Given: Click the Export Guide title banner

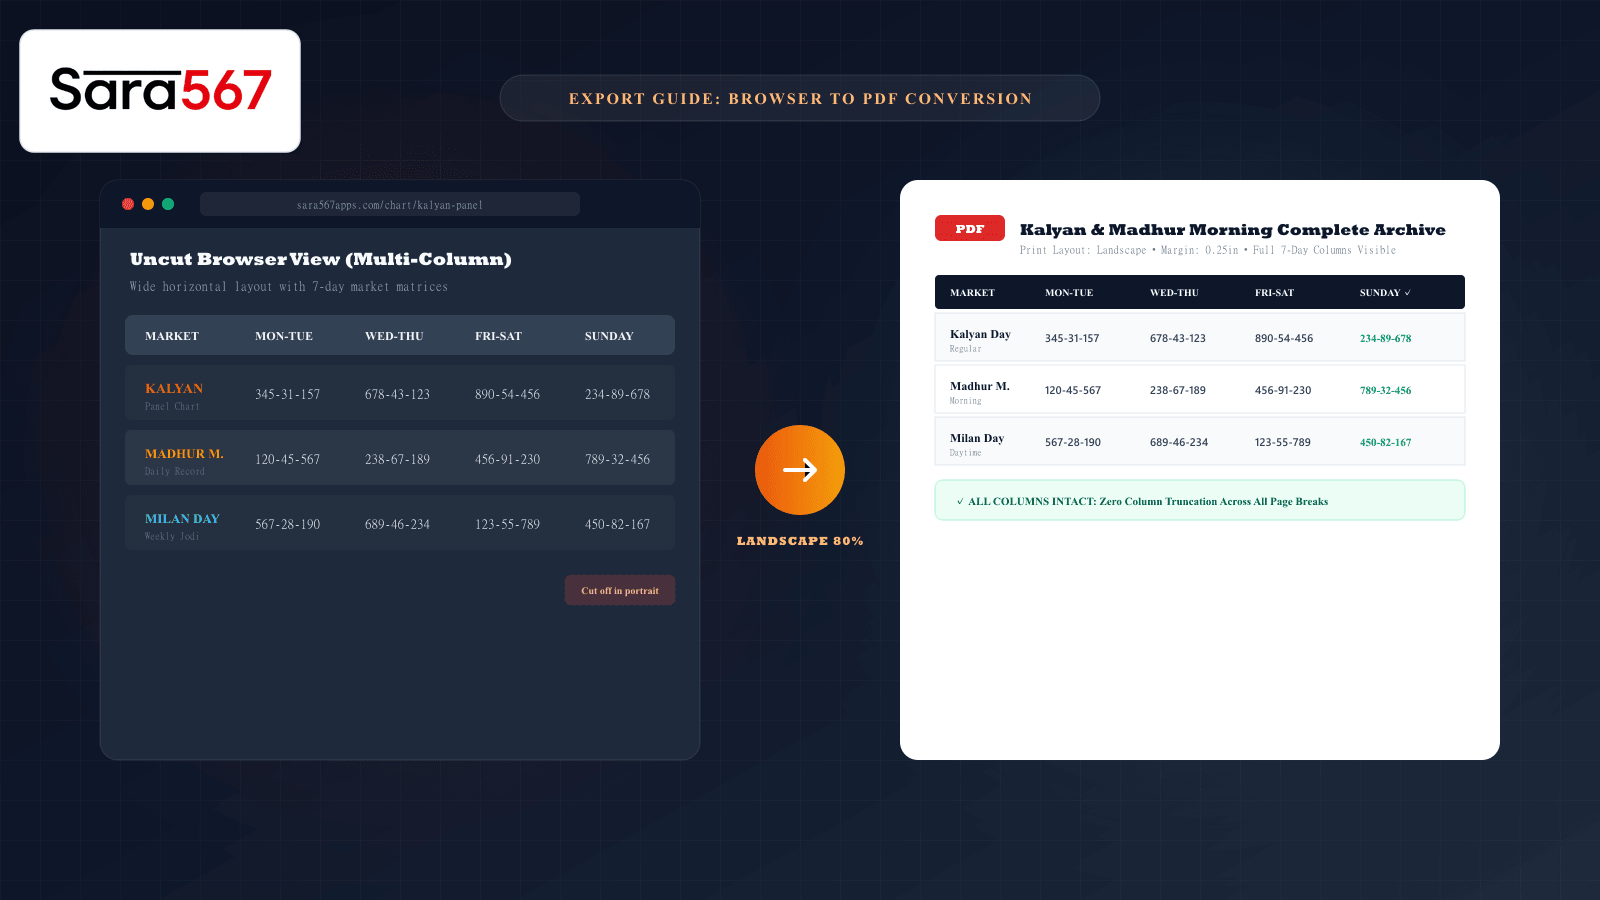Looking at the screenshot, I should (800, 98).
